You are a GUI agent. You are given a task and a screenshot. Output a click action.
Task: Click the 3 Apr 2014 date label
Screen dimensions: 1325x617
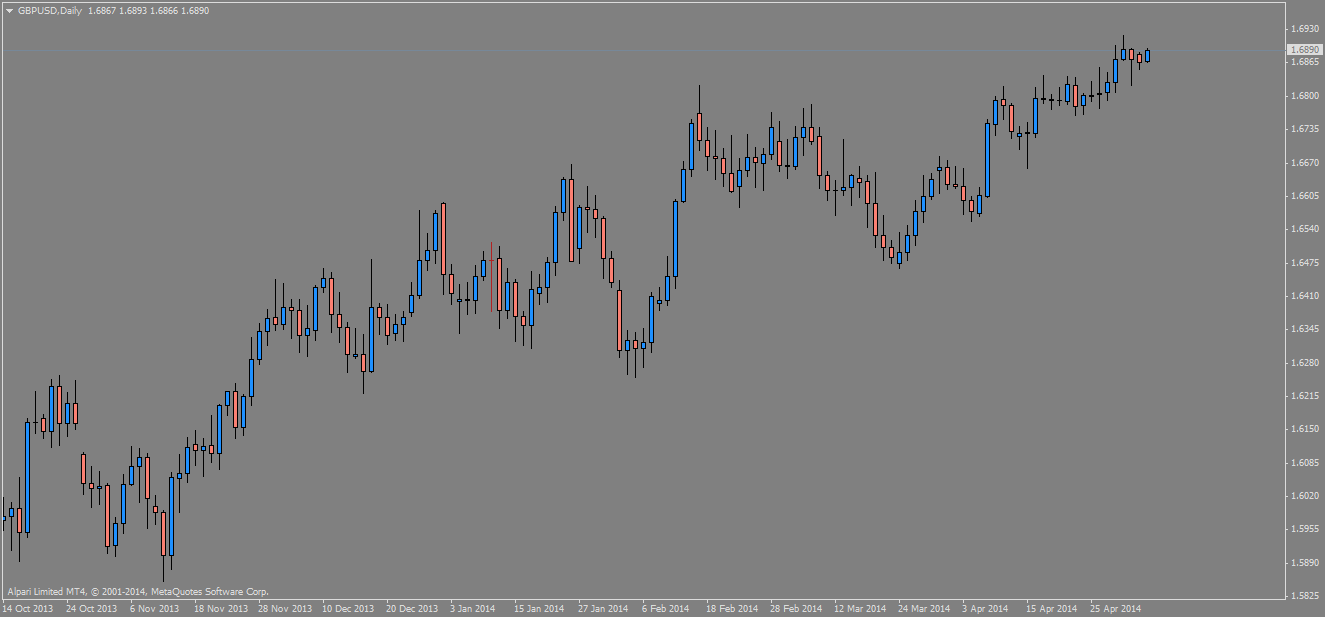click(985, 608)
